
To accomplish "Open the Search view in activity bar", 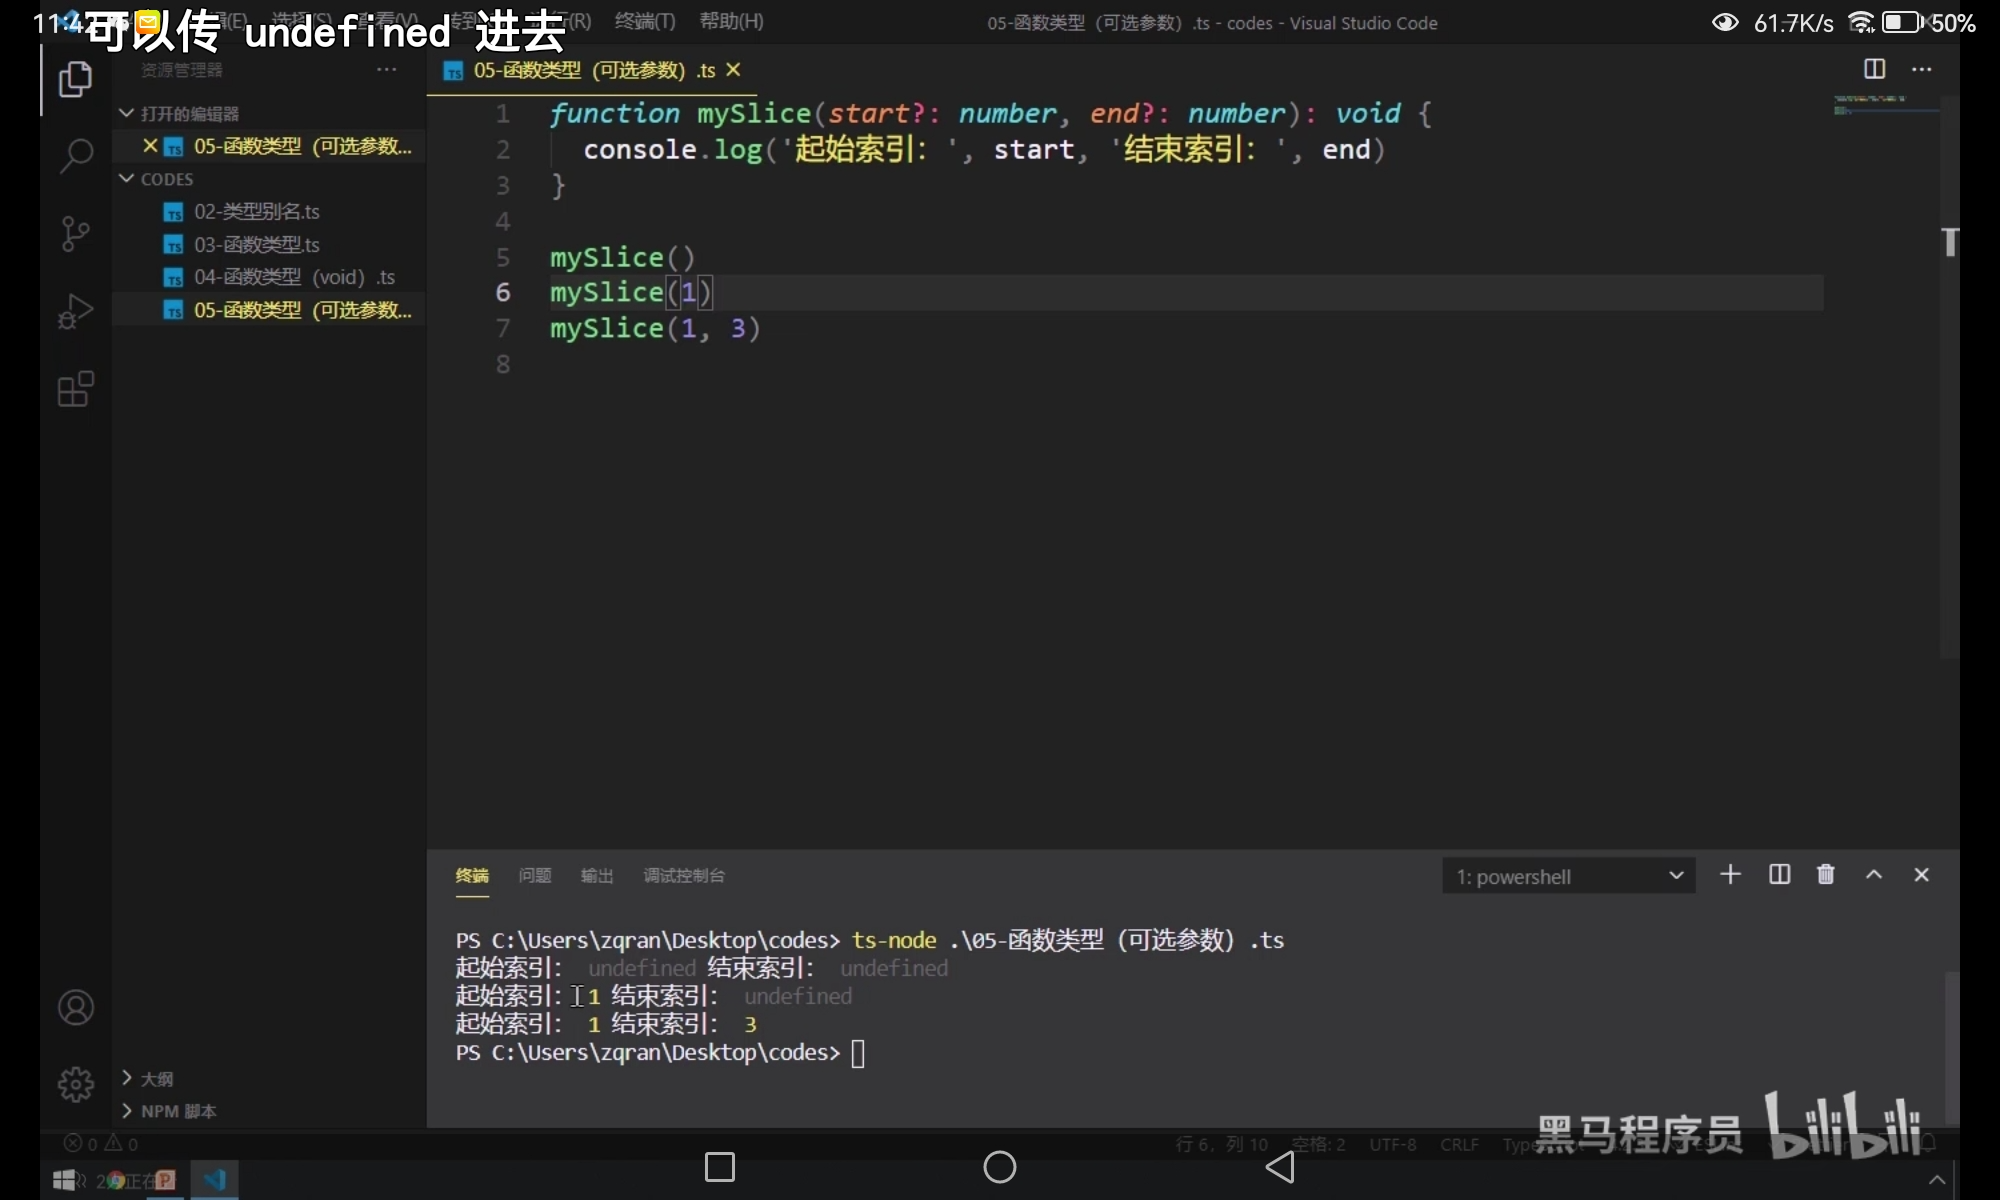I will (76, 156).
